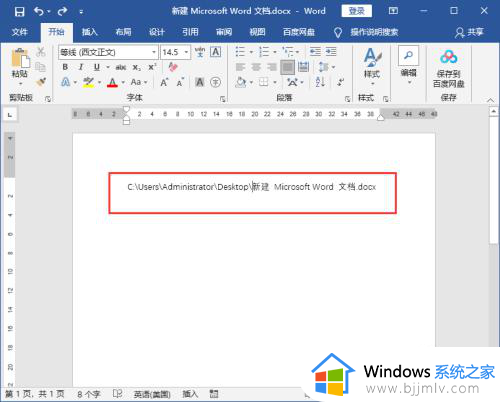The height and width of the screenshot is (402, 500).
Task: Click the 共享 Share button
Action: pyautogui.click(x=469, y=32)
